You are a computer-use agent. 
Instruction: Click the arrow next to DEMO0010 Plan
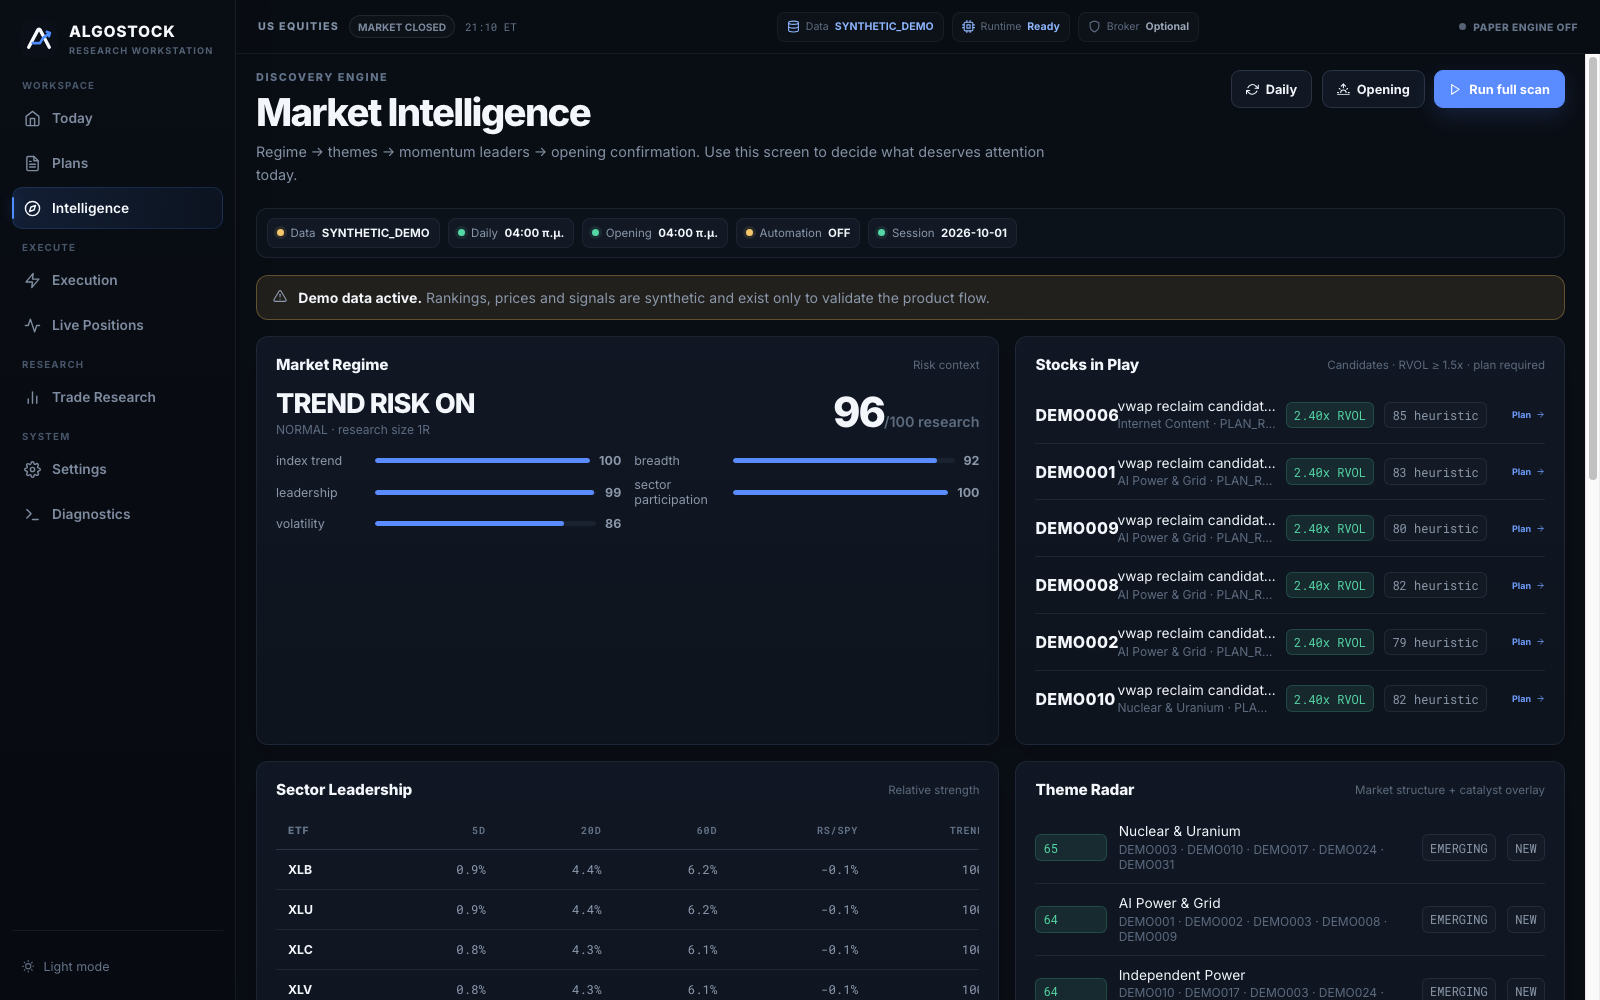[1540, 699]
